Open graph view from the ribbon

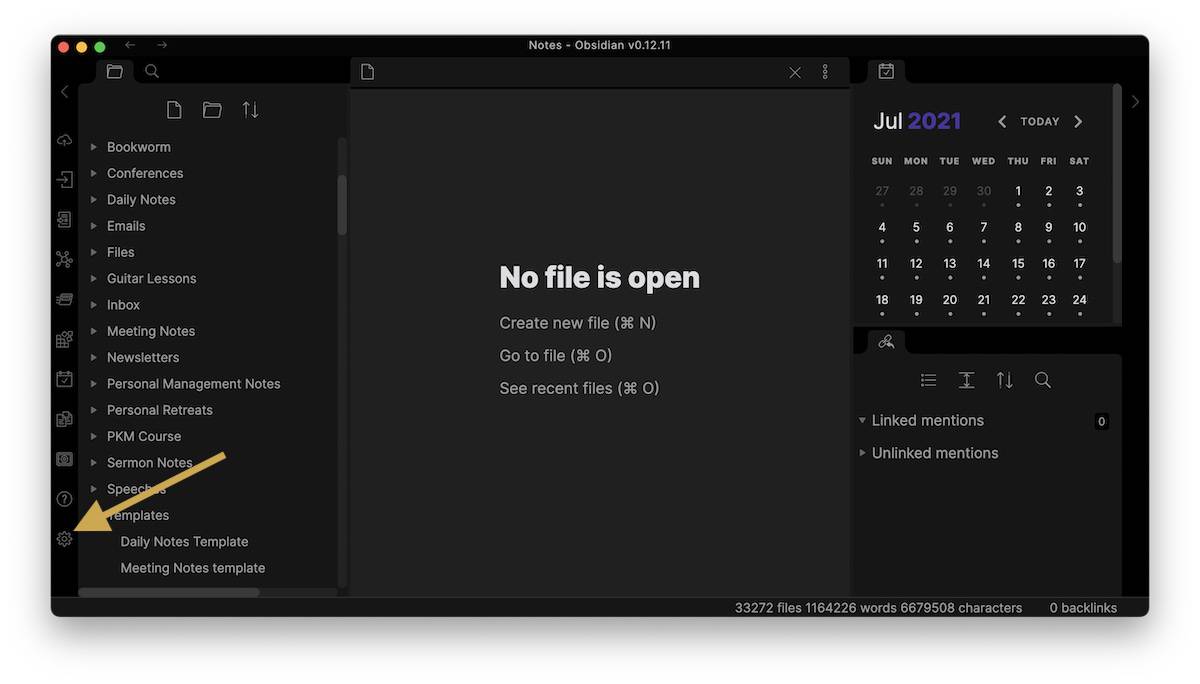[64, 259]
